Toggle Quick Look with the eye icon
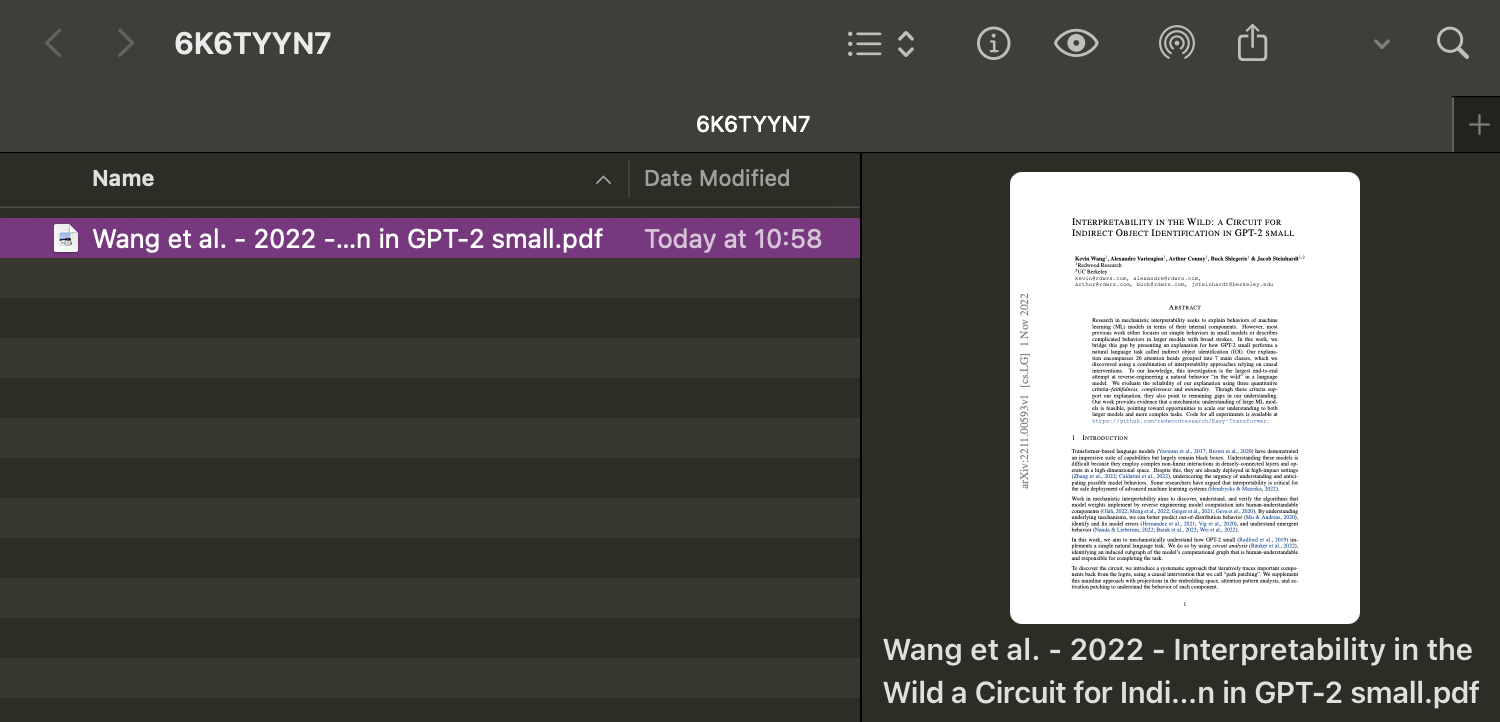This screenshot has height=722, width=1500. (1076, 44)
